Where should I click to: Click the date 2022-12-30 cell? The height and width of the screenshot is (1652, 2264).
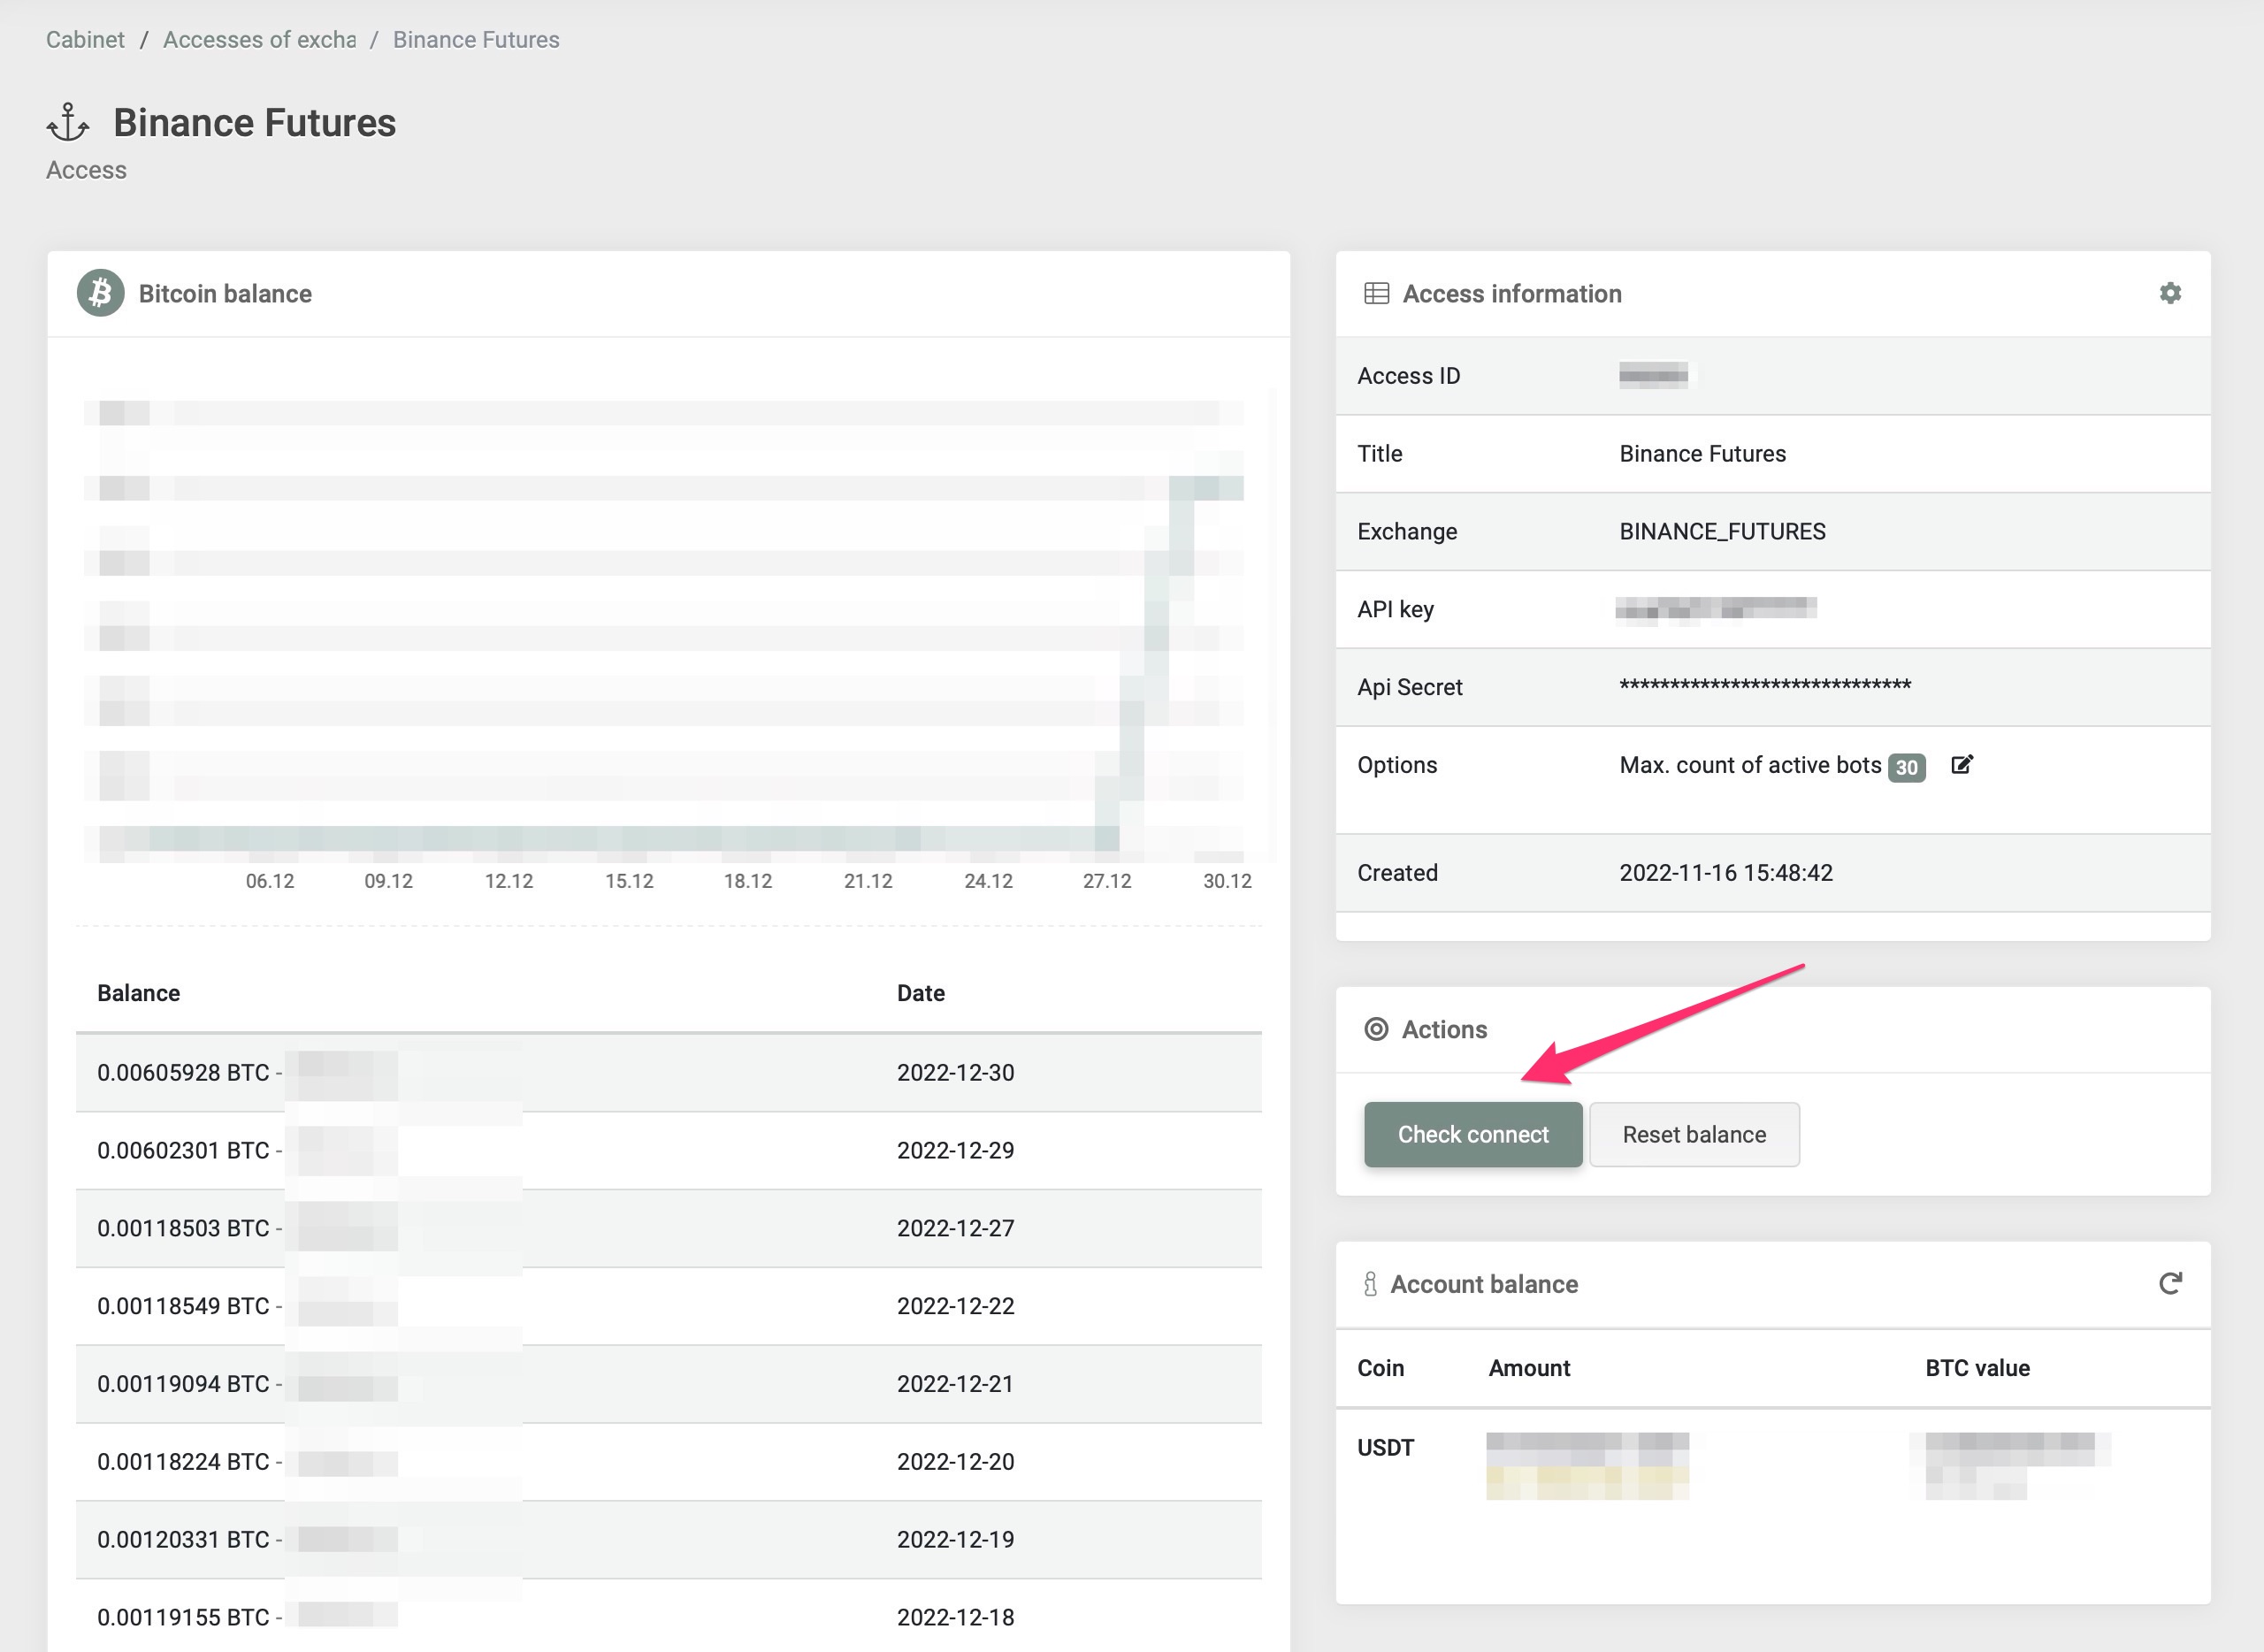coord(955,1072)
